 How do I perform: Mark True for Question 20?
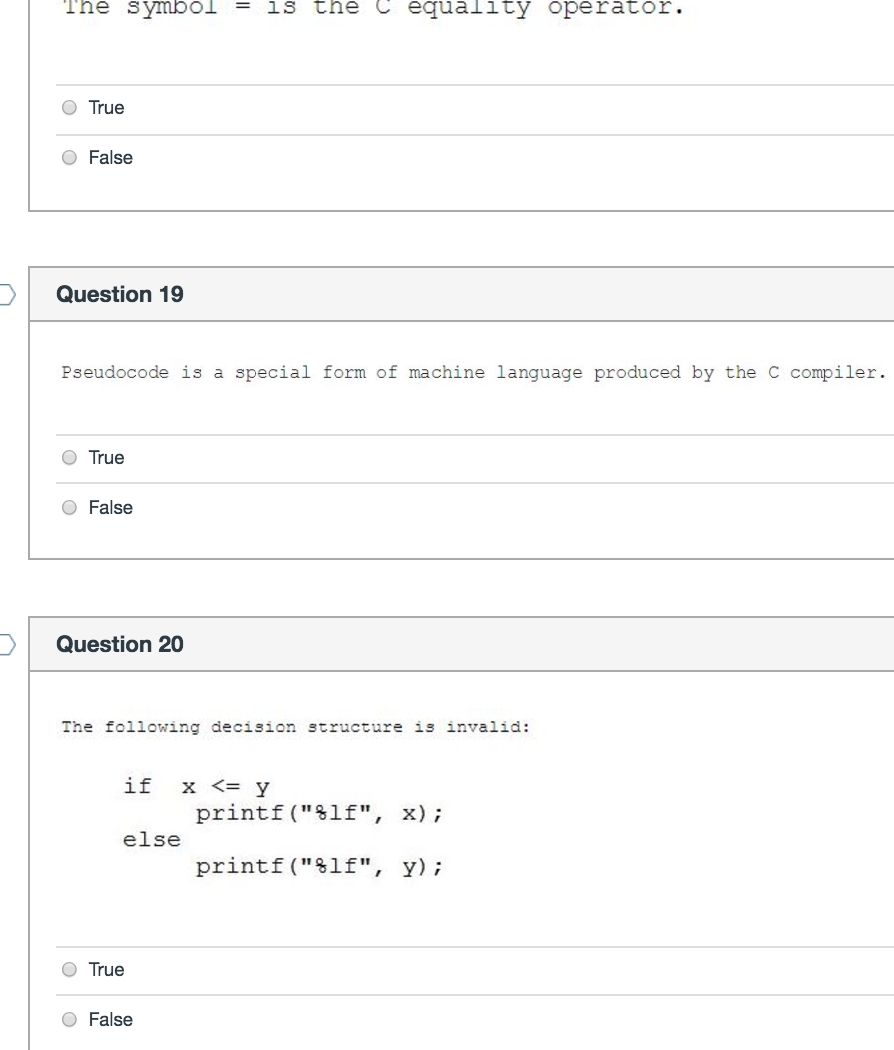coord(69,970)
